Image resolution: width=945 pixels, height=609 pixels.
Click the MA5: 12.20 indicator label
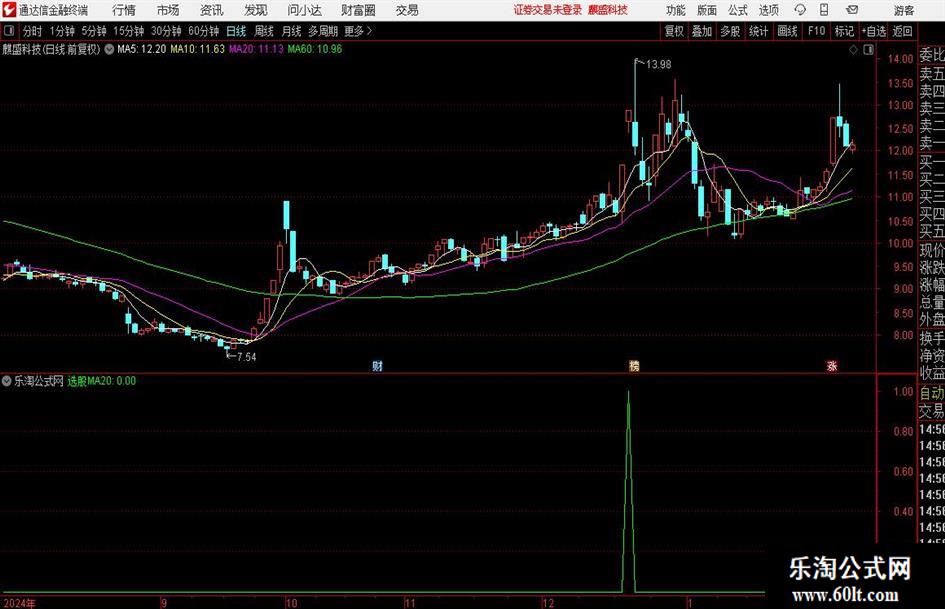pos(142,49)
